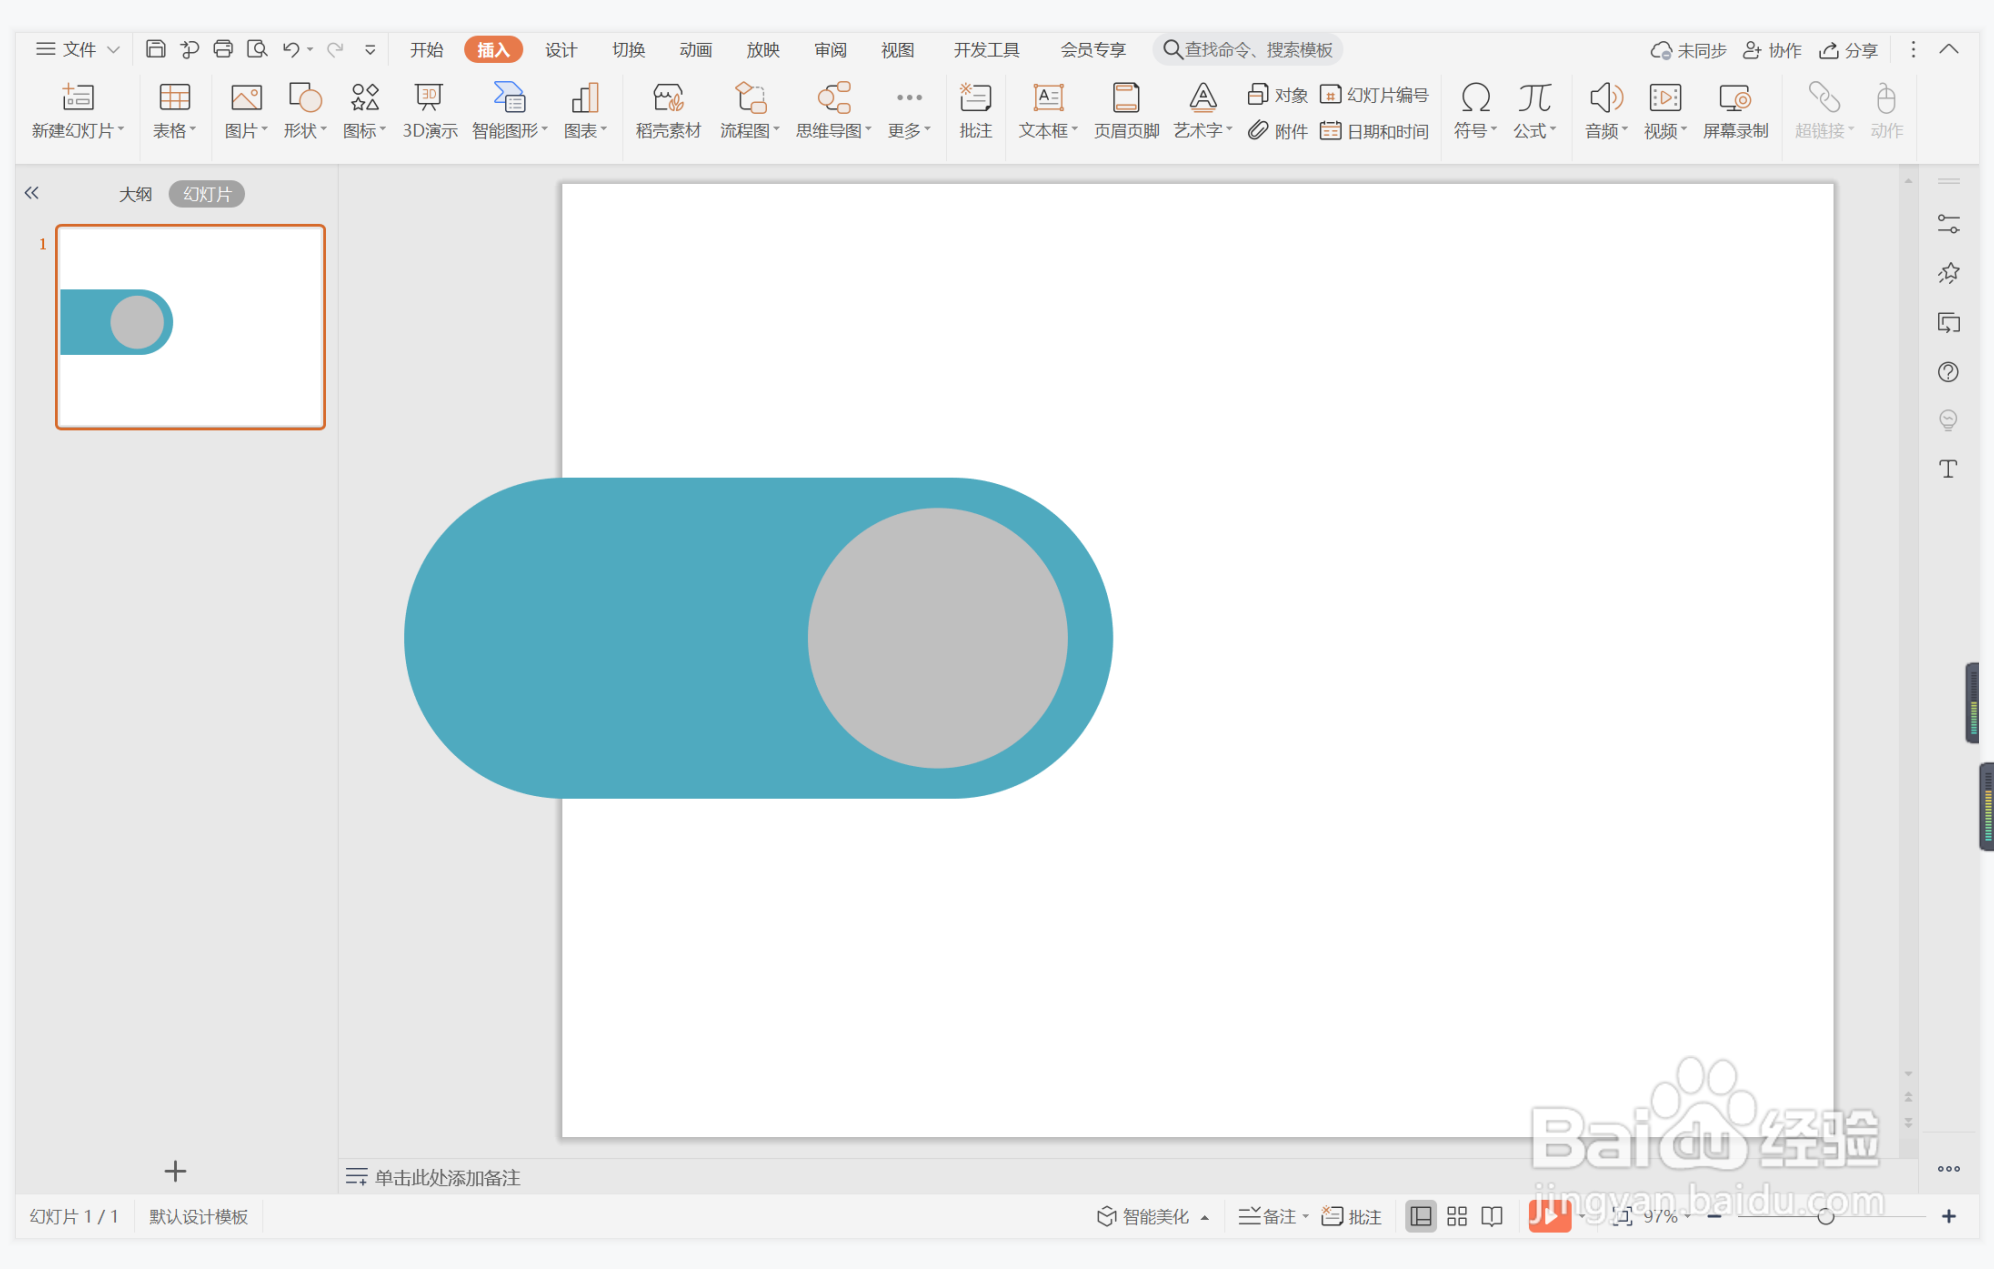Collapse the slide panel with double chevron
This screenshot has width=1994, height=1269.
click(32, 193)
